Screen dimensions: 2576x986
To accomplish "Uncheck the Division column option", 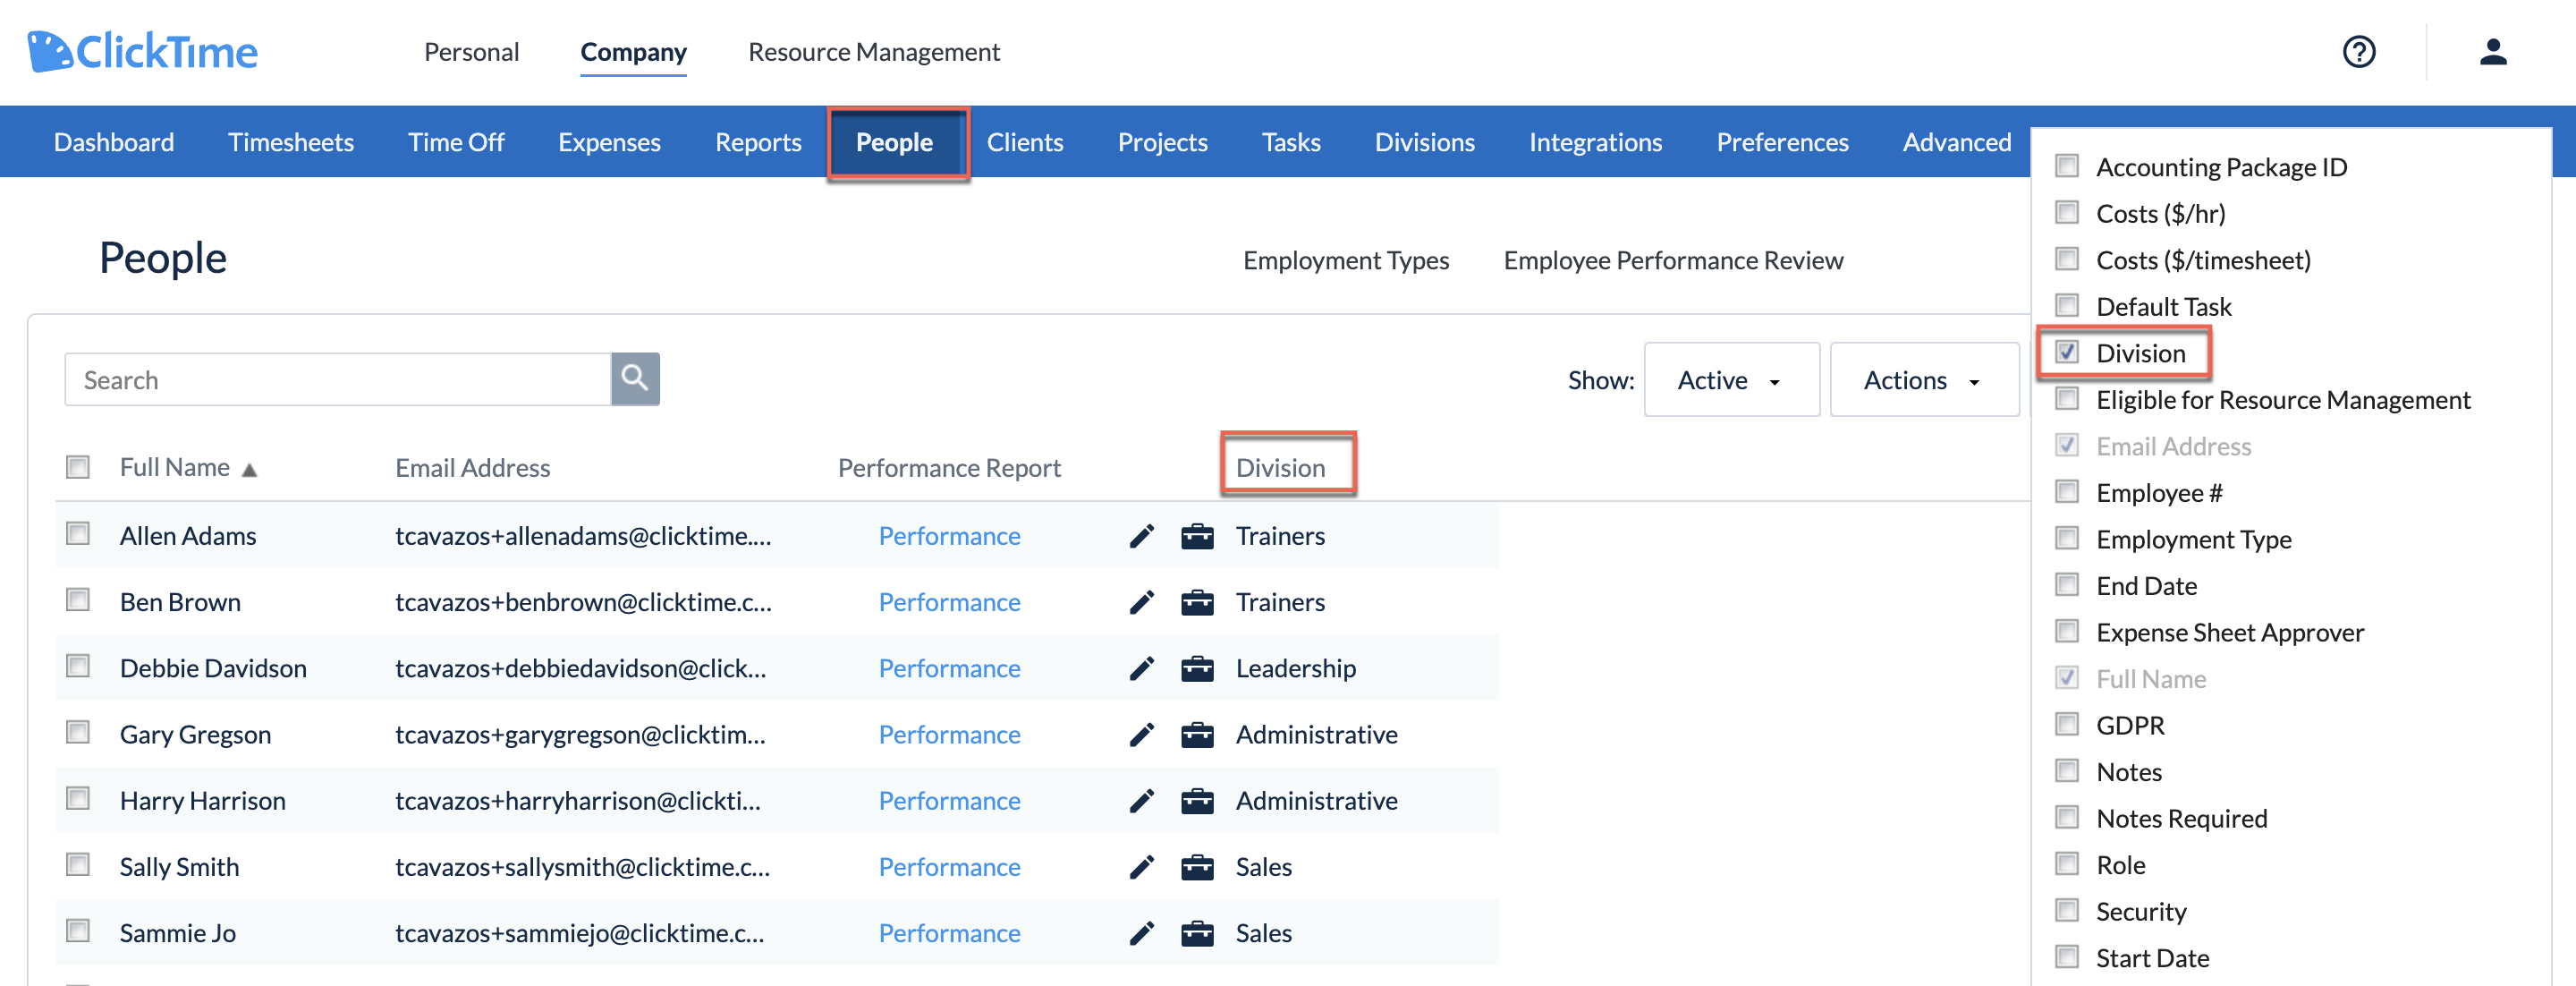I will coord(2067,352).
